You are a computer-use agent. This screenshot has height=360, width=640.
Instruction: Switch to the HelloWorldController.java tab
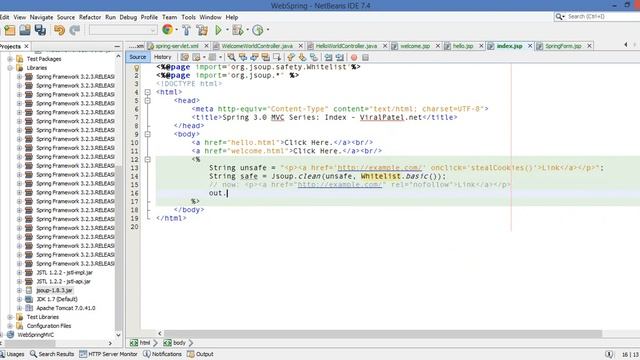pyautogui.click(x=346, y=46)
